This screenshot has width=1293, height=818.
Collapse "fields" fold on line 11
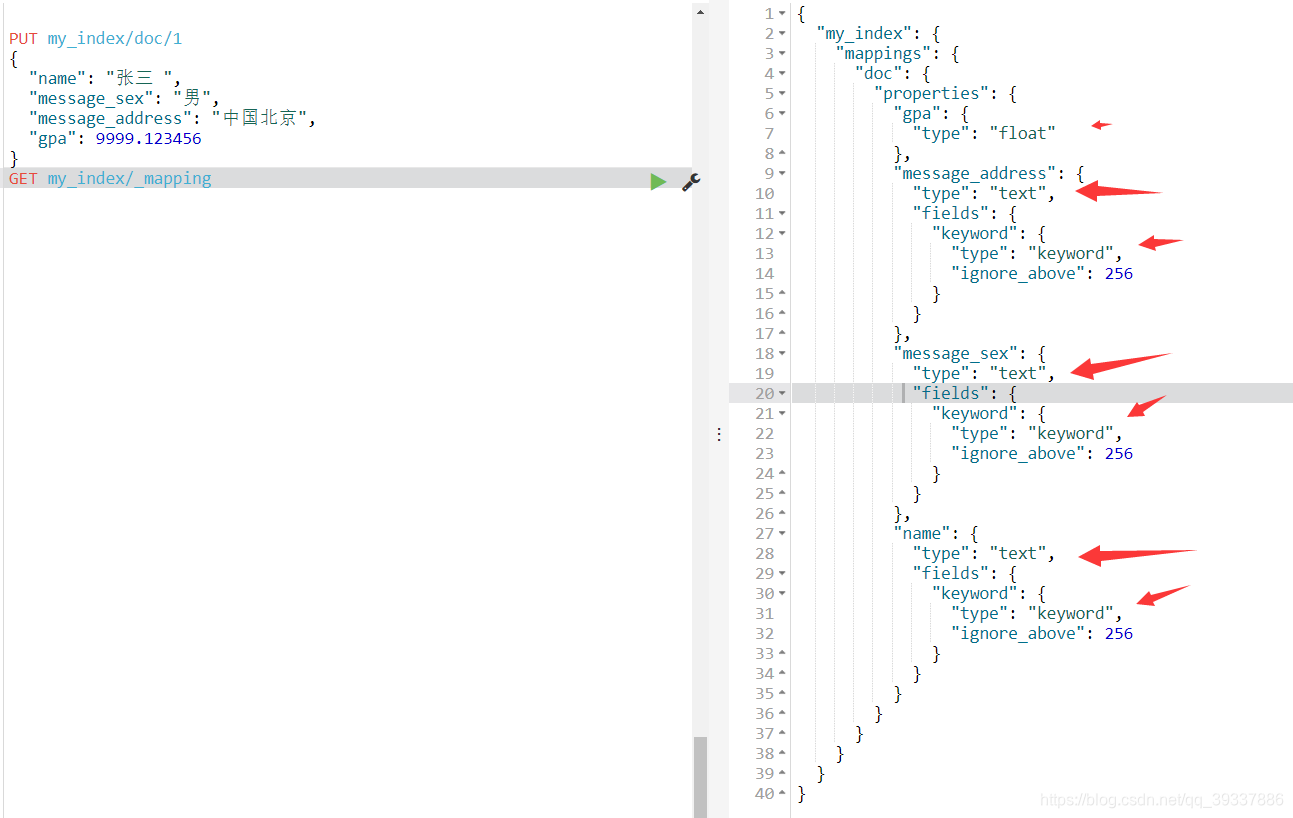click(x=782, y=214)
